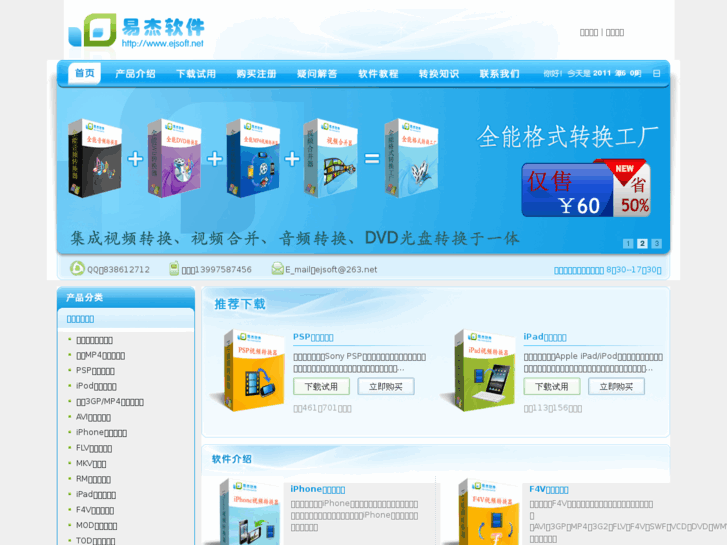727x545 pixels.
Task: Click the 产品分类 sidebar header
Action: (126, 297)
